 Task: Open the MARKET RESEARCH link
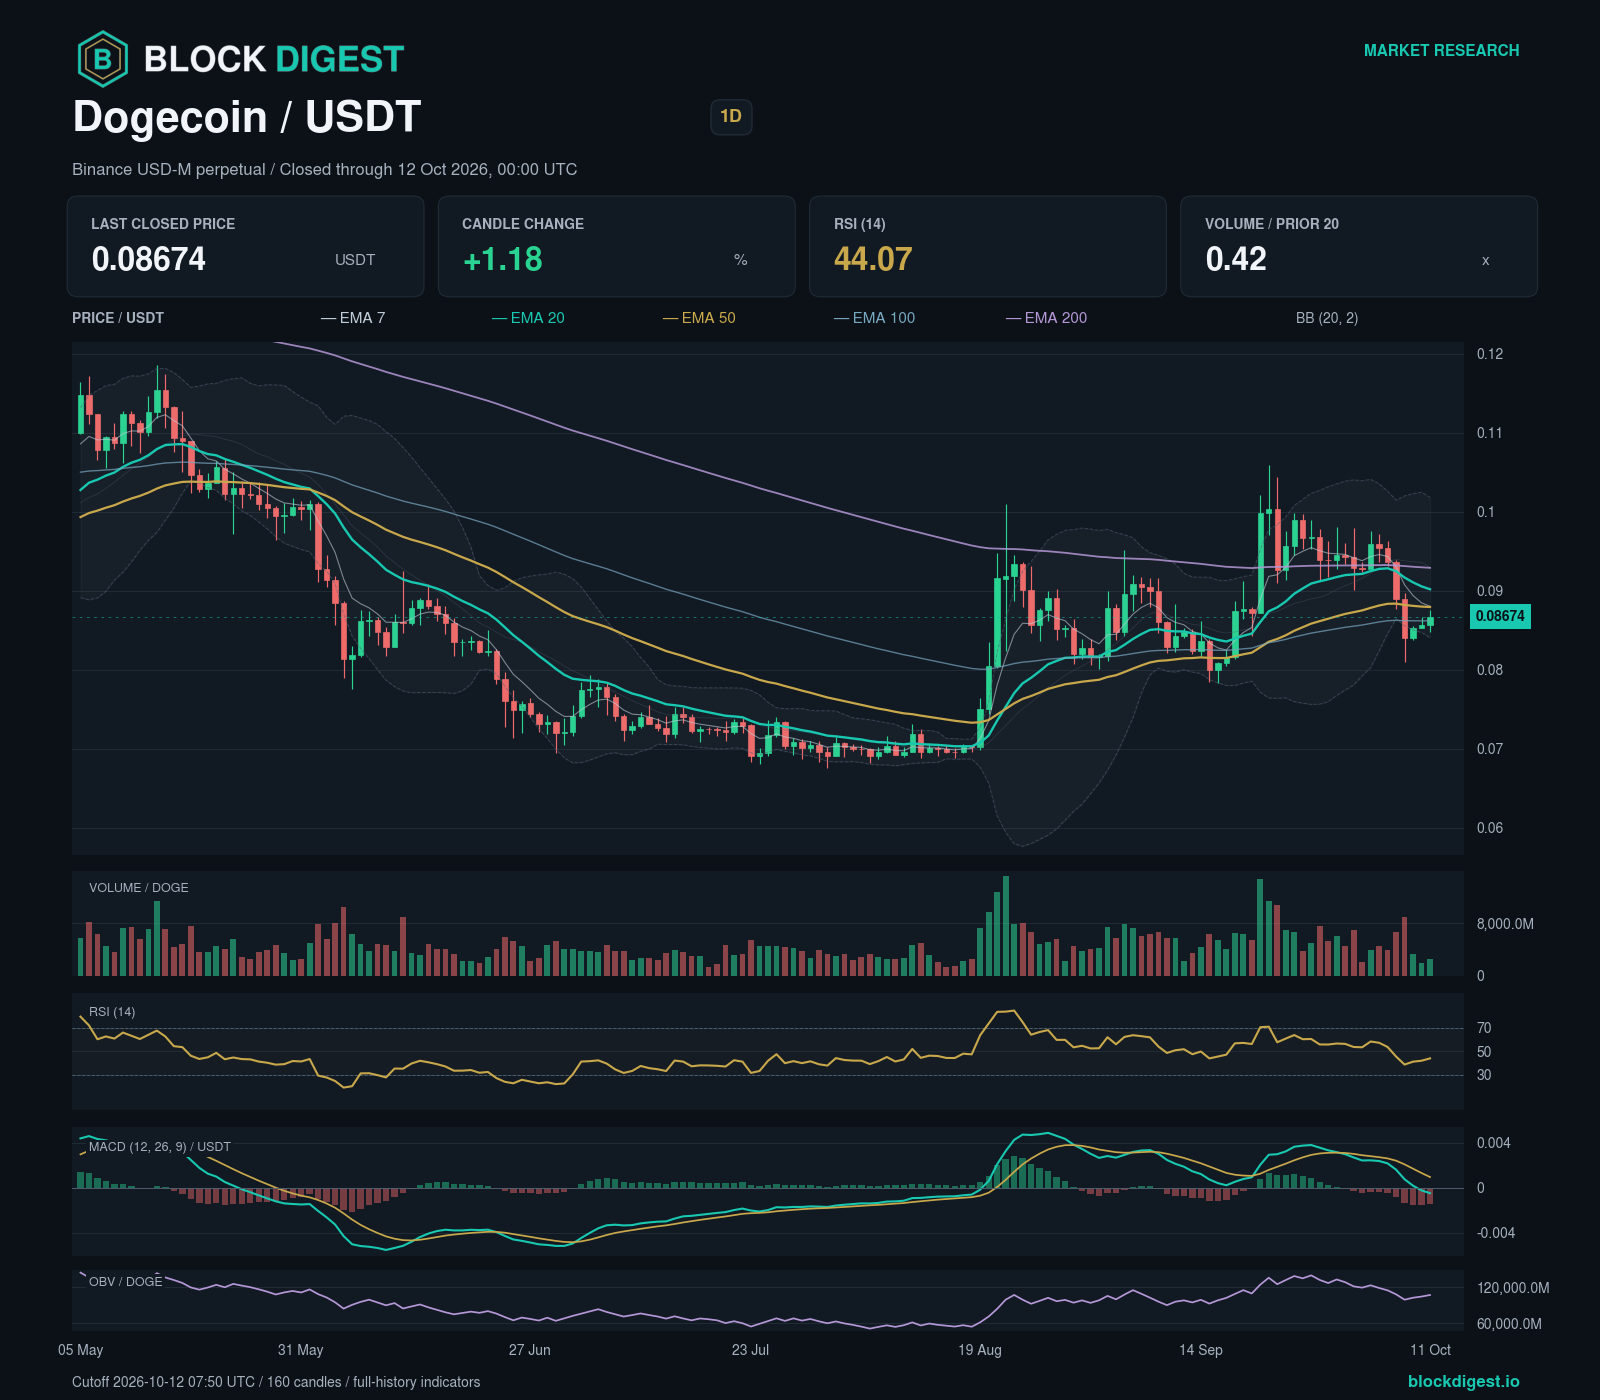(1441, 50)
